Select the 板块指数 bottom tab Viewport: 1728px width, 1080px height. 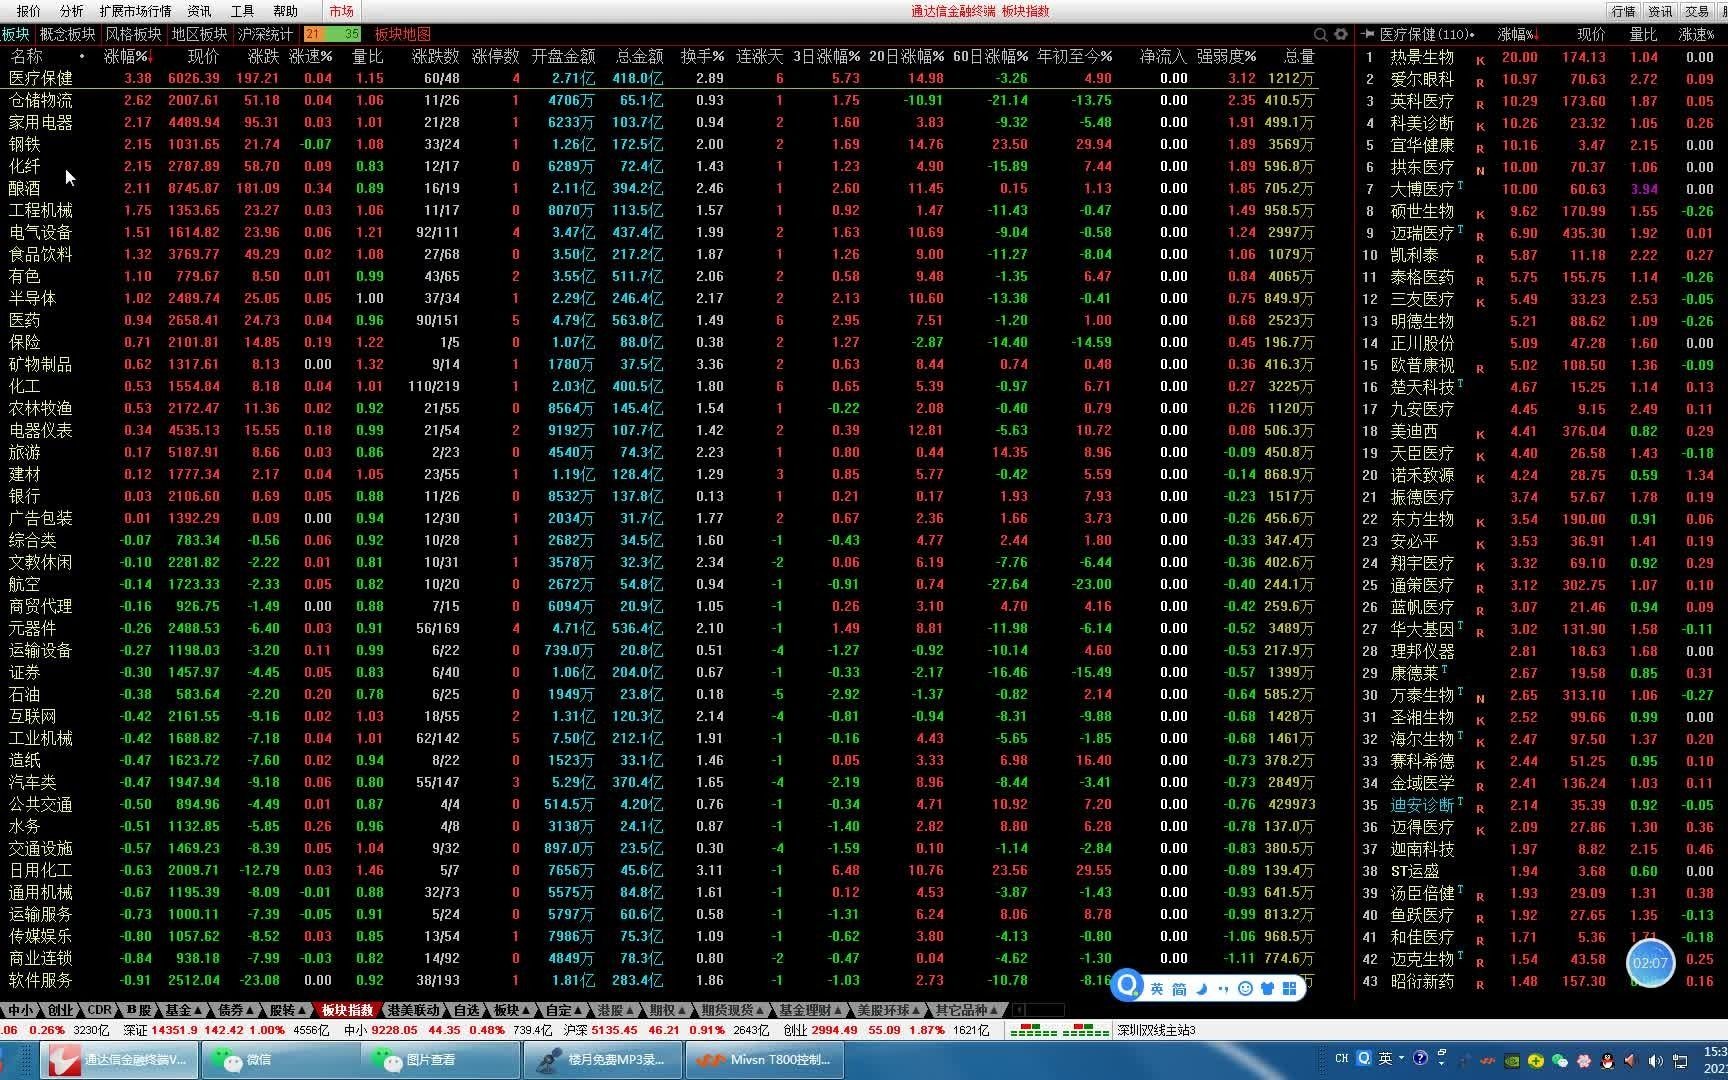(x=347, y=1010)
